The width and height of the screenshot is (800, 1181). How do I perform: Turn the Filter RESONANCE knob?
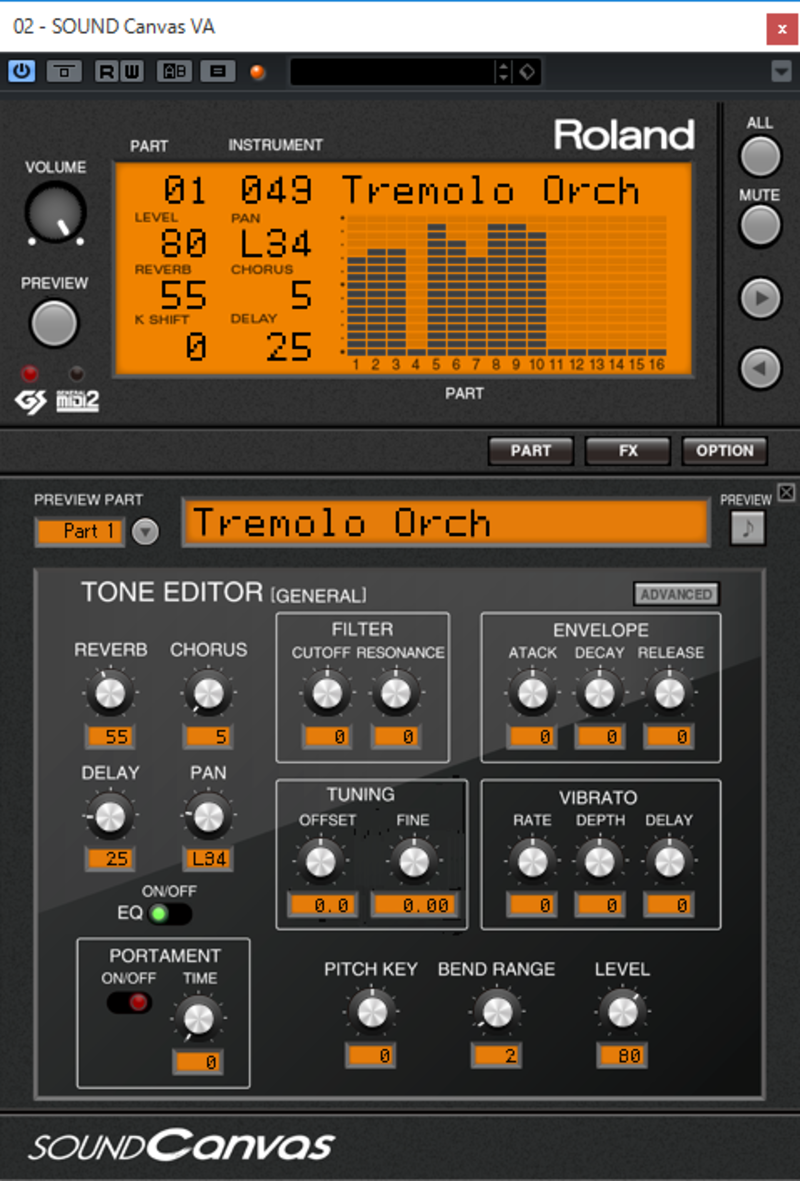395,693
